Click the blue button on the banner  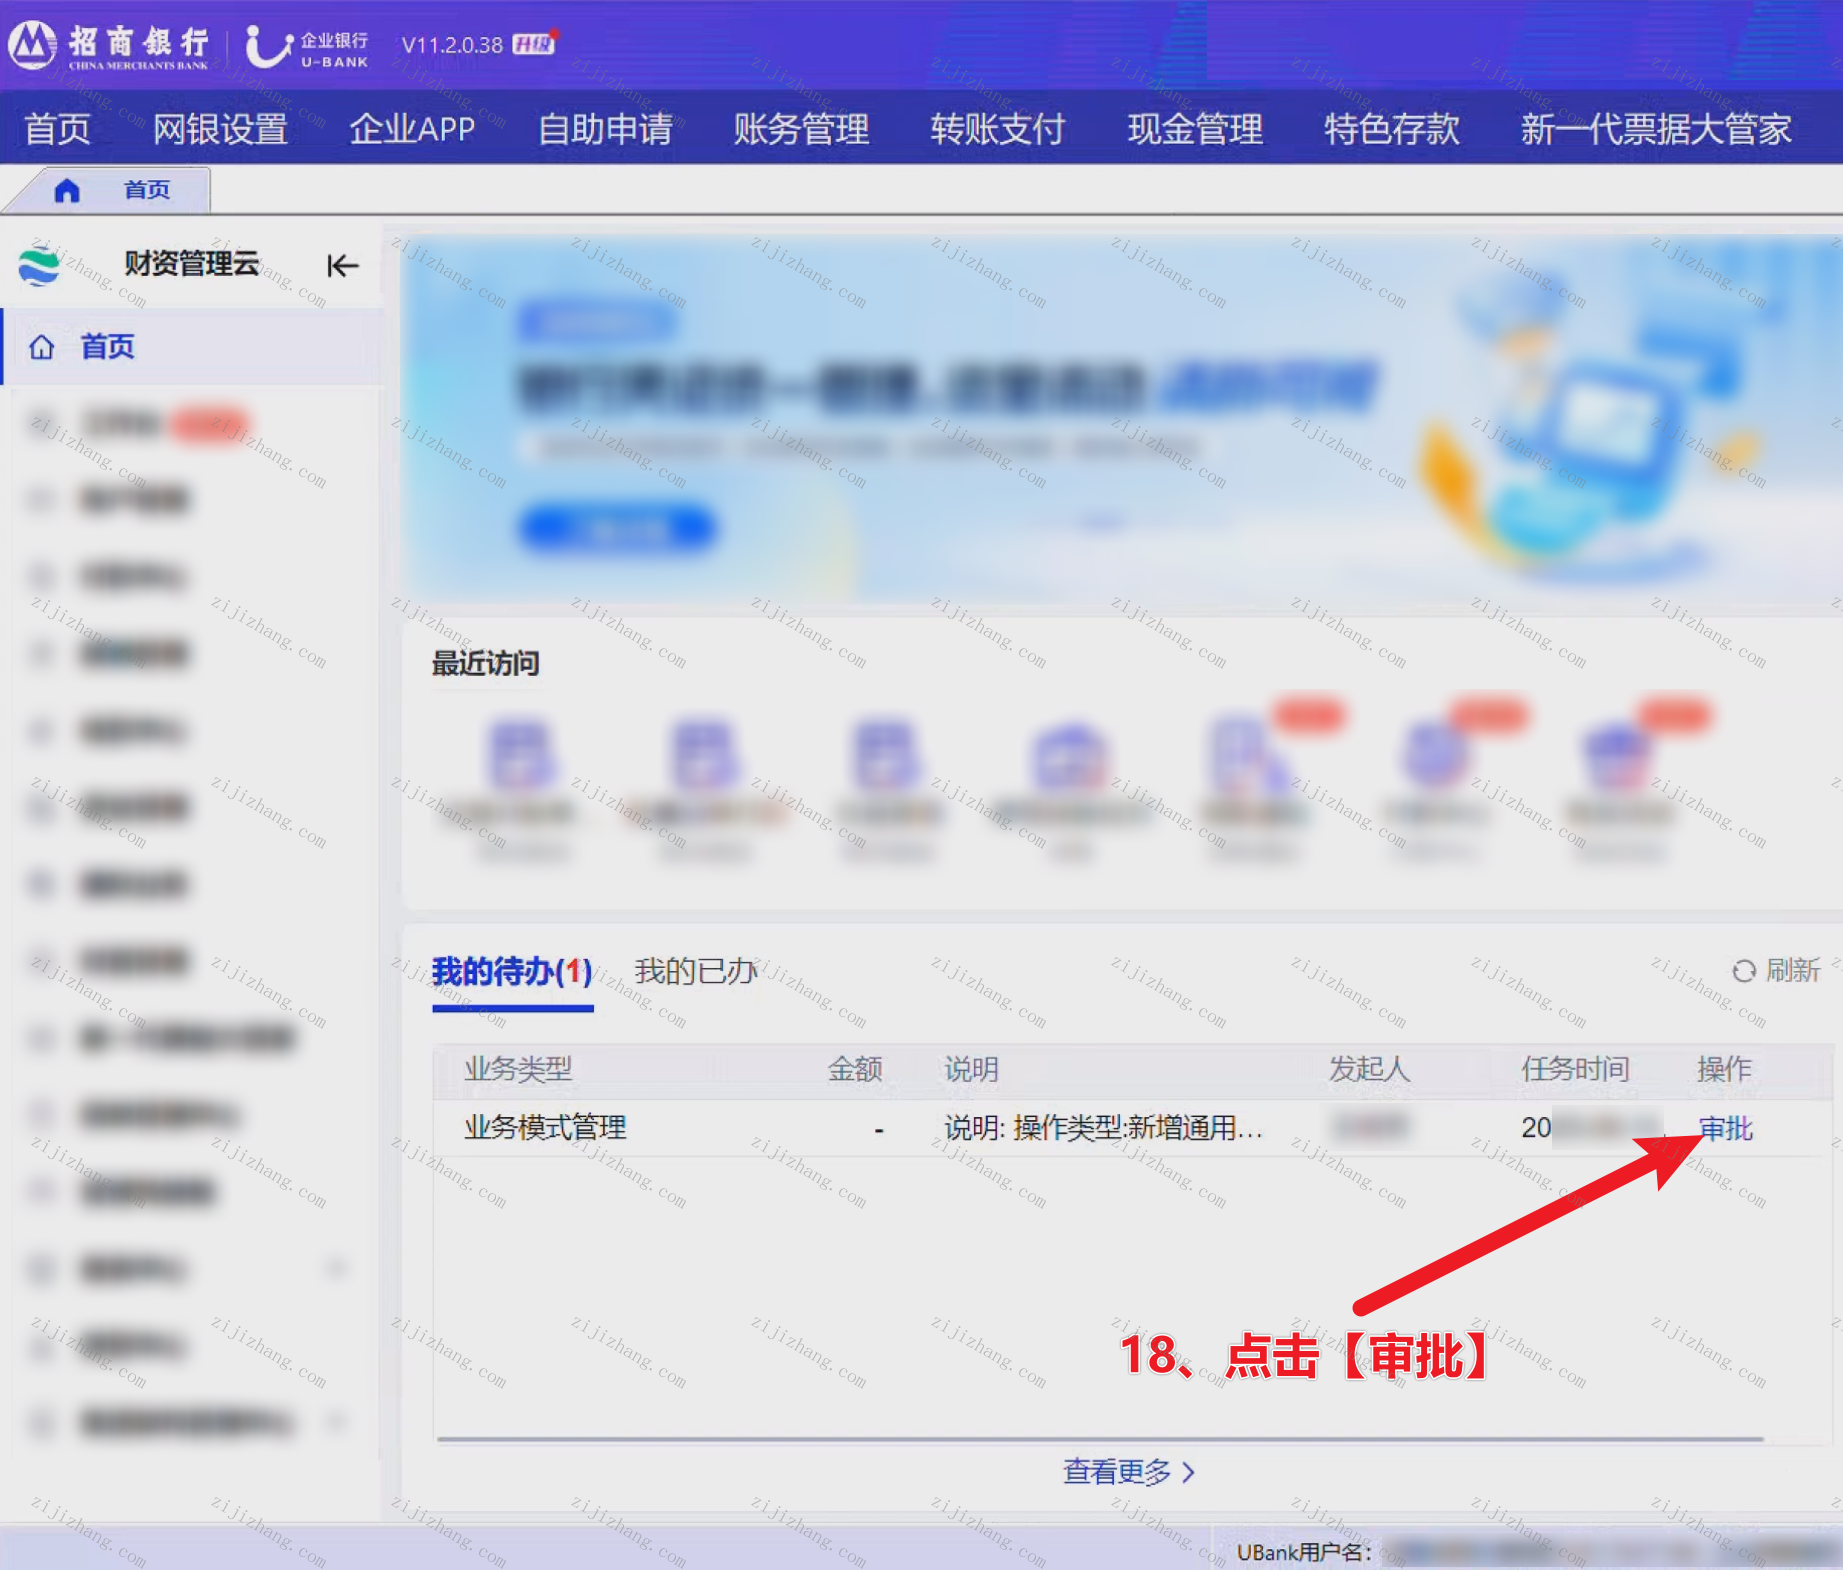point(618,527)
